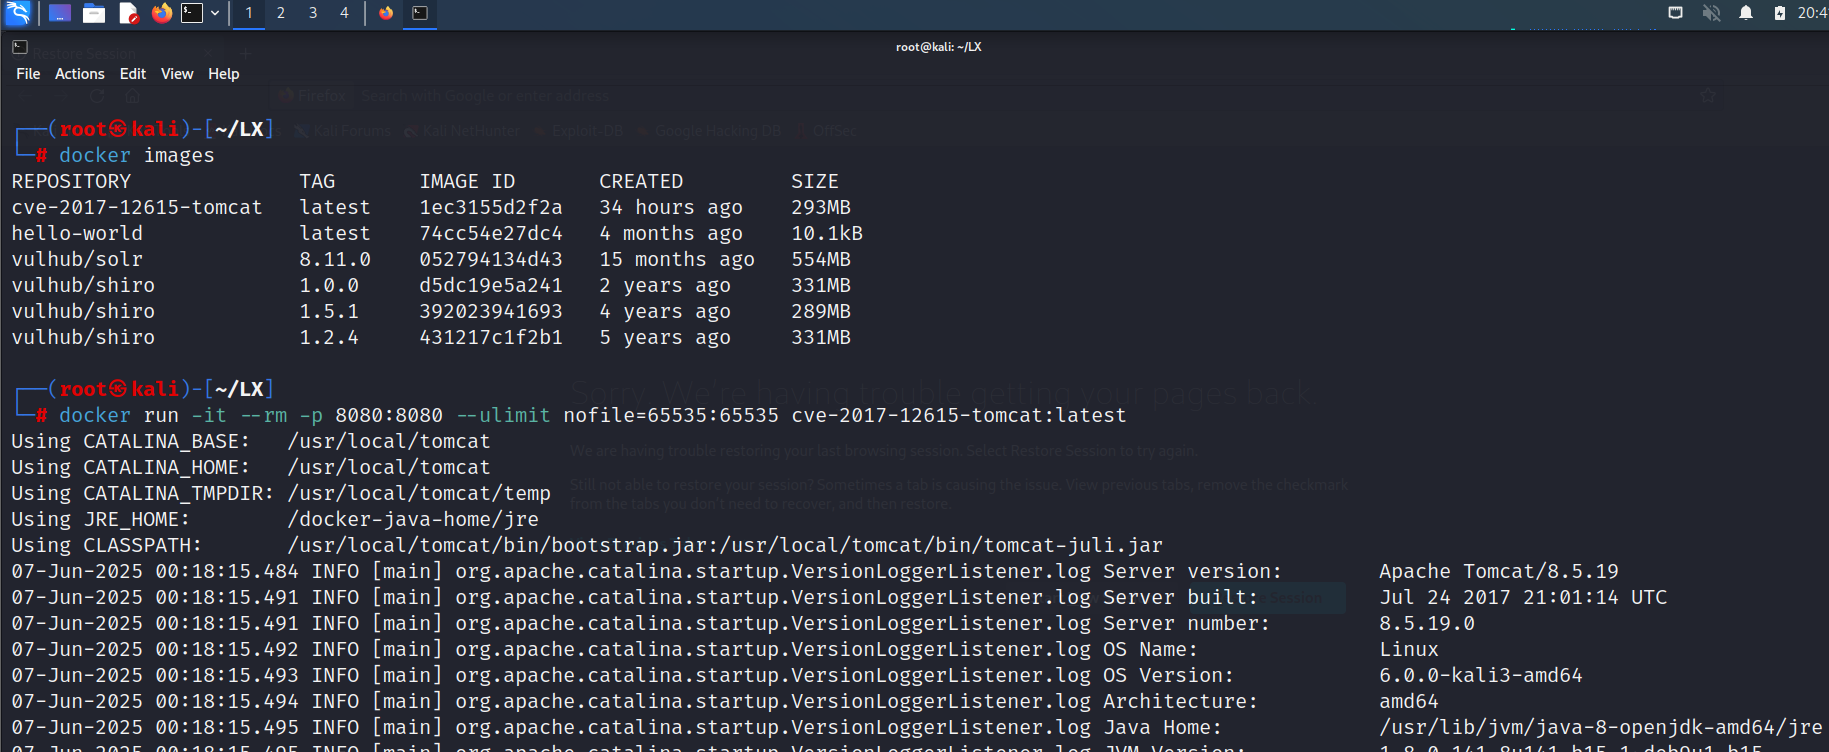Launch the file manager from the panel
The width and height of the screenshot is (1829, 752).
94,13
